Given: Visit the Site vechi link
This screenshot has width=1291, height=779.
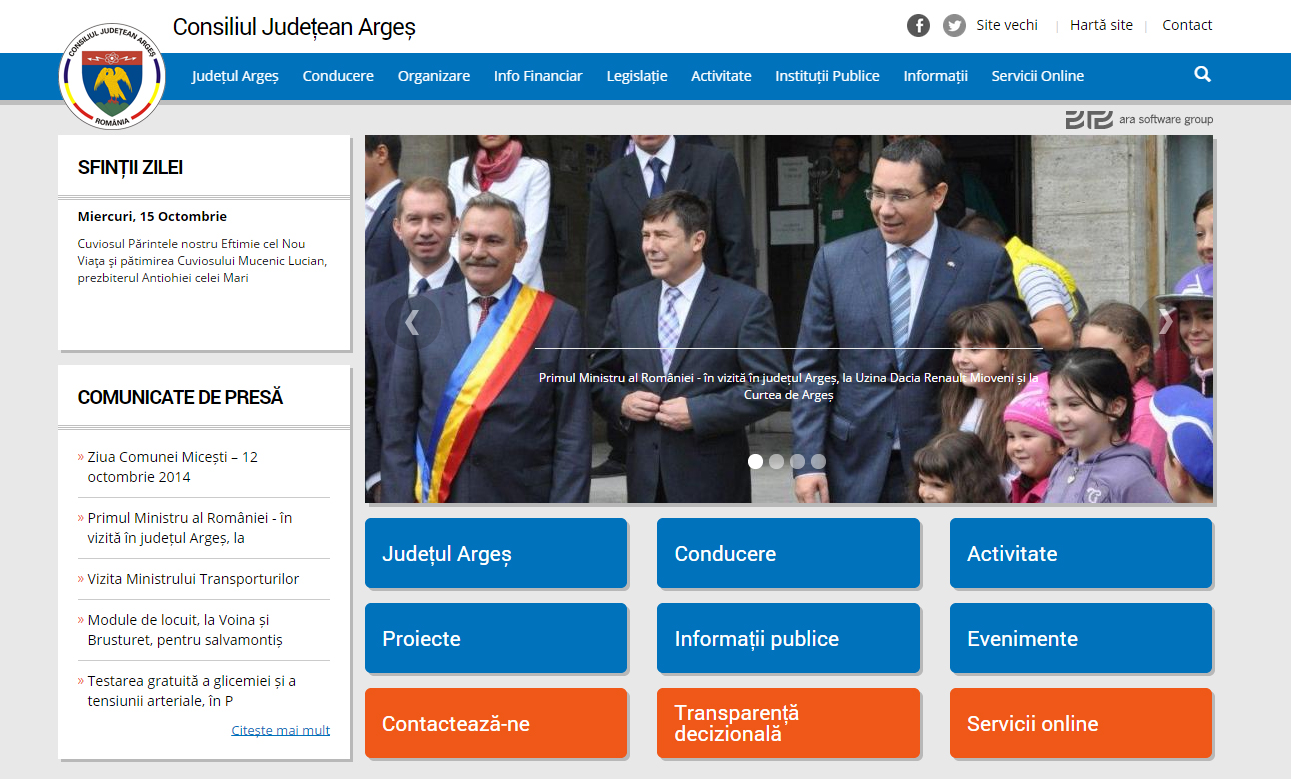Looking at the screenshot, I should click(1007, 25).
